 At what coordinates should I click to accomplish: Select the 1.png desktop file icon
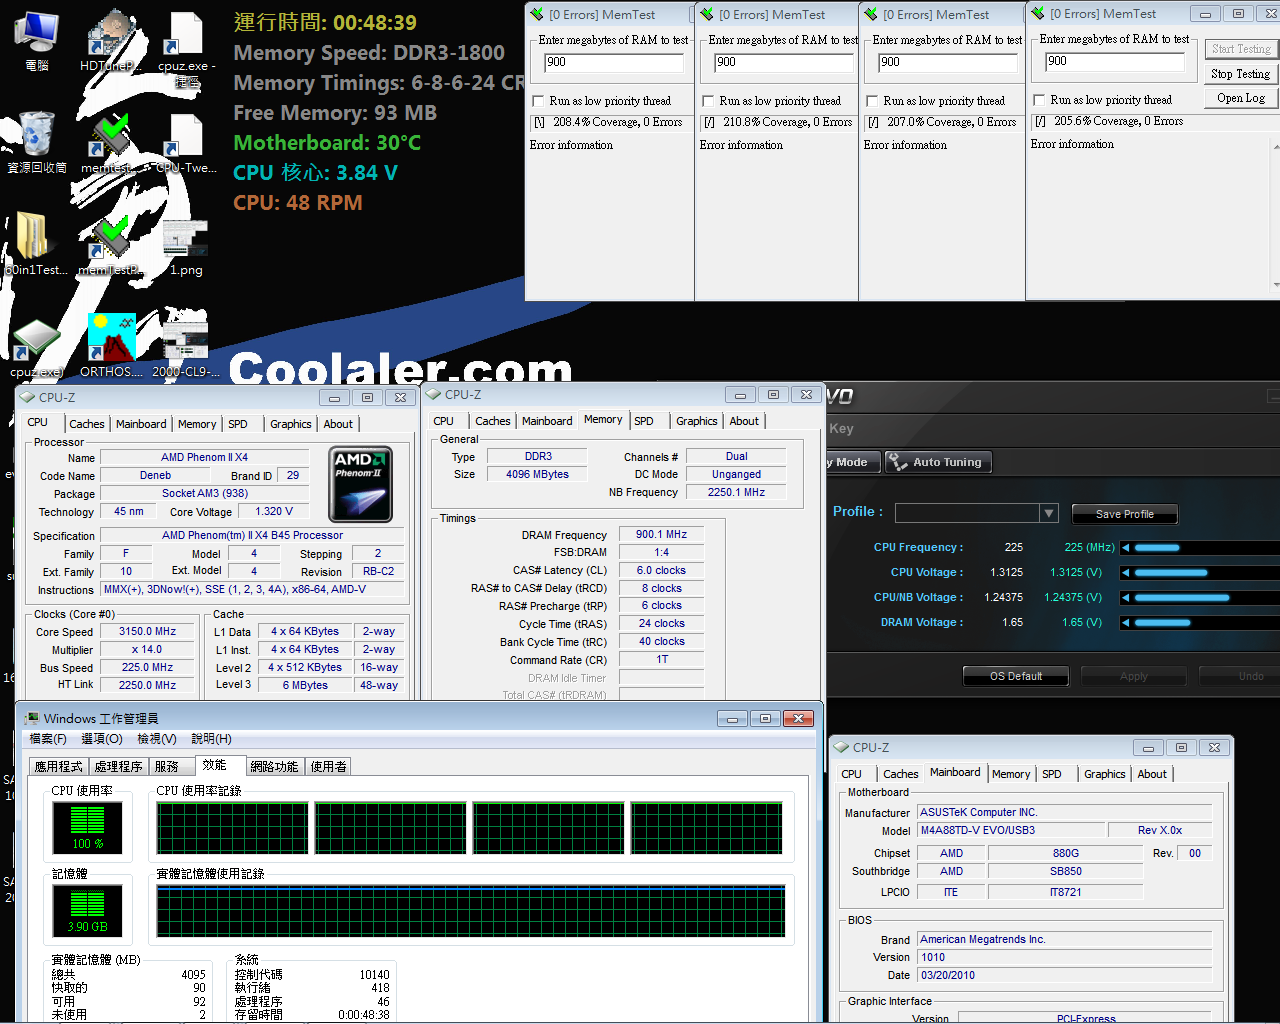(x=186, y=246)
